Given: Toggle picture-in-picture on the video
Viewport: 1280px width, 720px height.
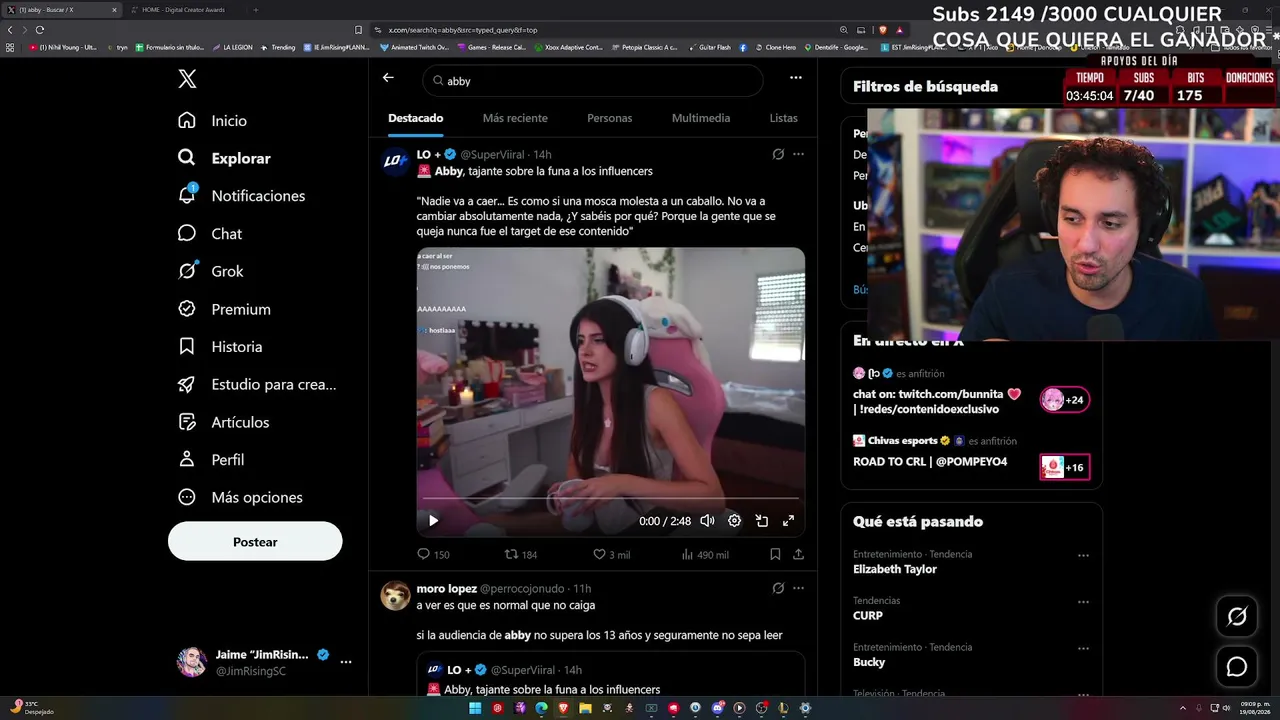Looking at the screenshot, I should [x=761, y=520].
